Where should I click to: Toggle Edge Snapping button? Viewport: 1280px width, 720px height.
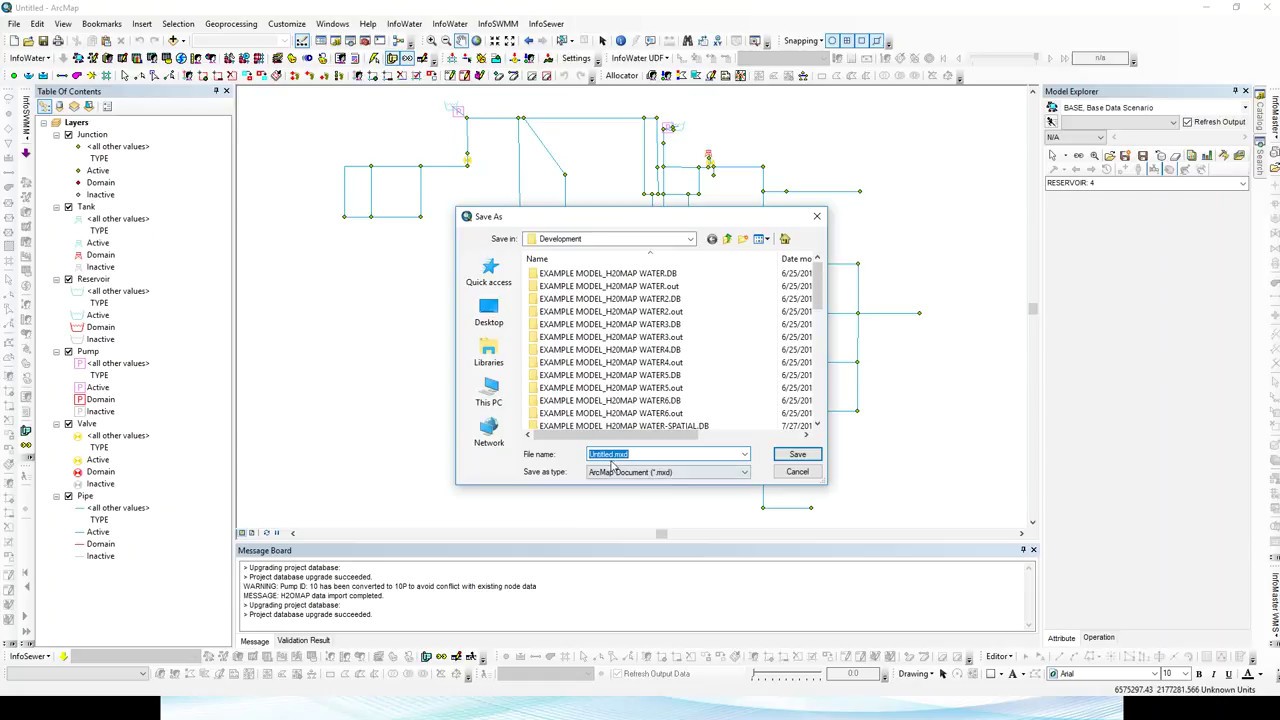[x=877, y=41]
